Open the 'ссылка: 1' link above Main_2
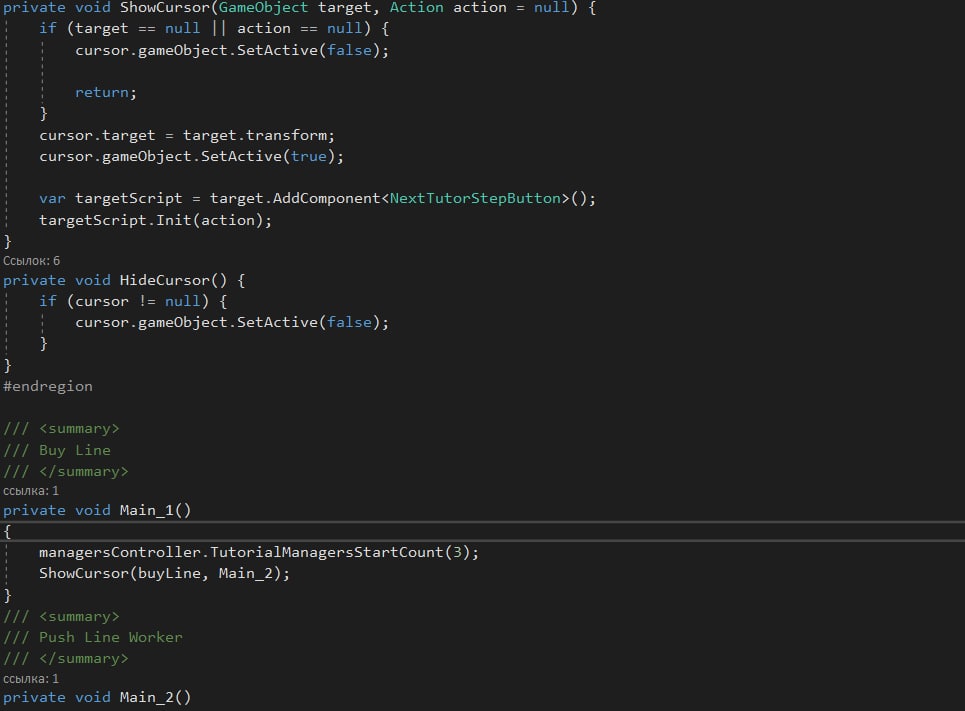 coord(31,679)
